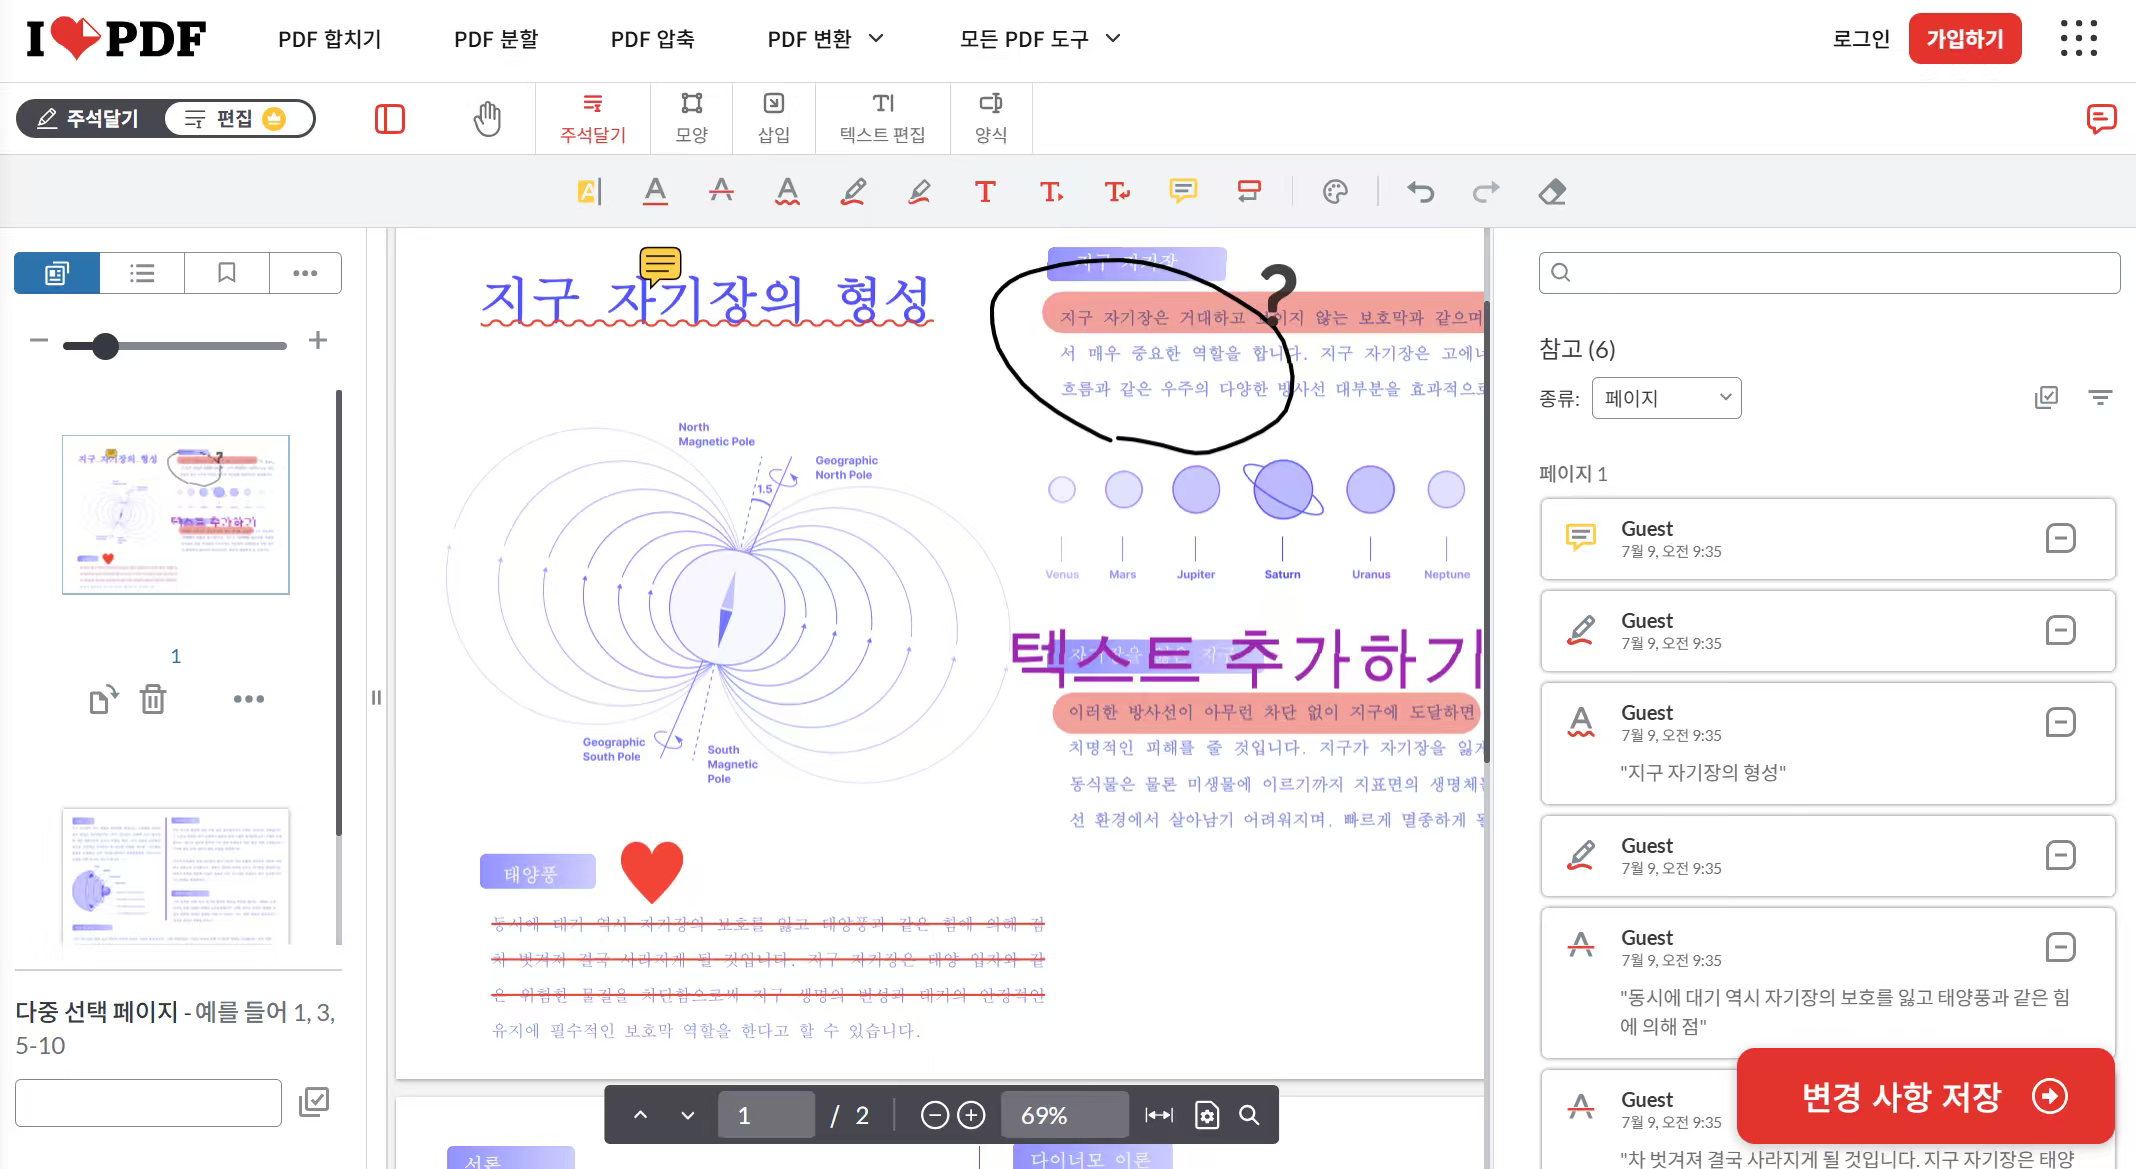Zoom out with minus circle button
This screenshot has width=2136, height=1169.
click(x=934, y=1115)
